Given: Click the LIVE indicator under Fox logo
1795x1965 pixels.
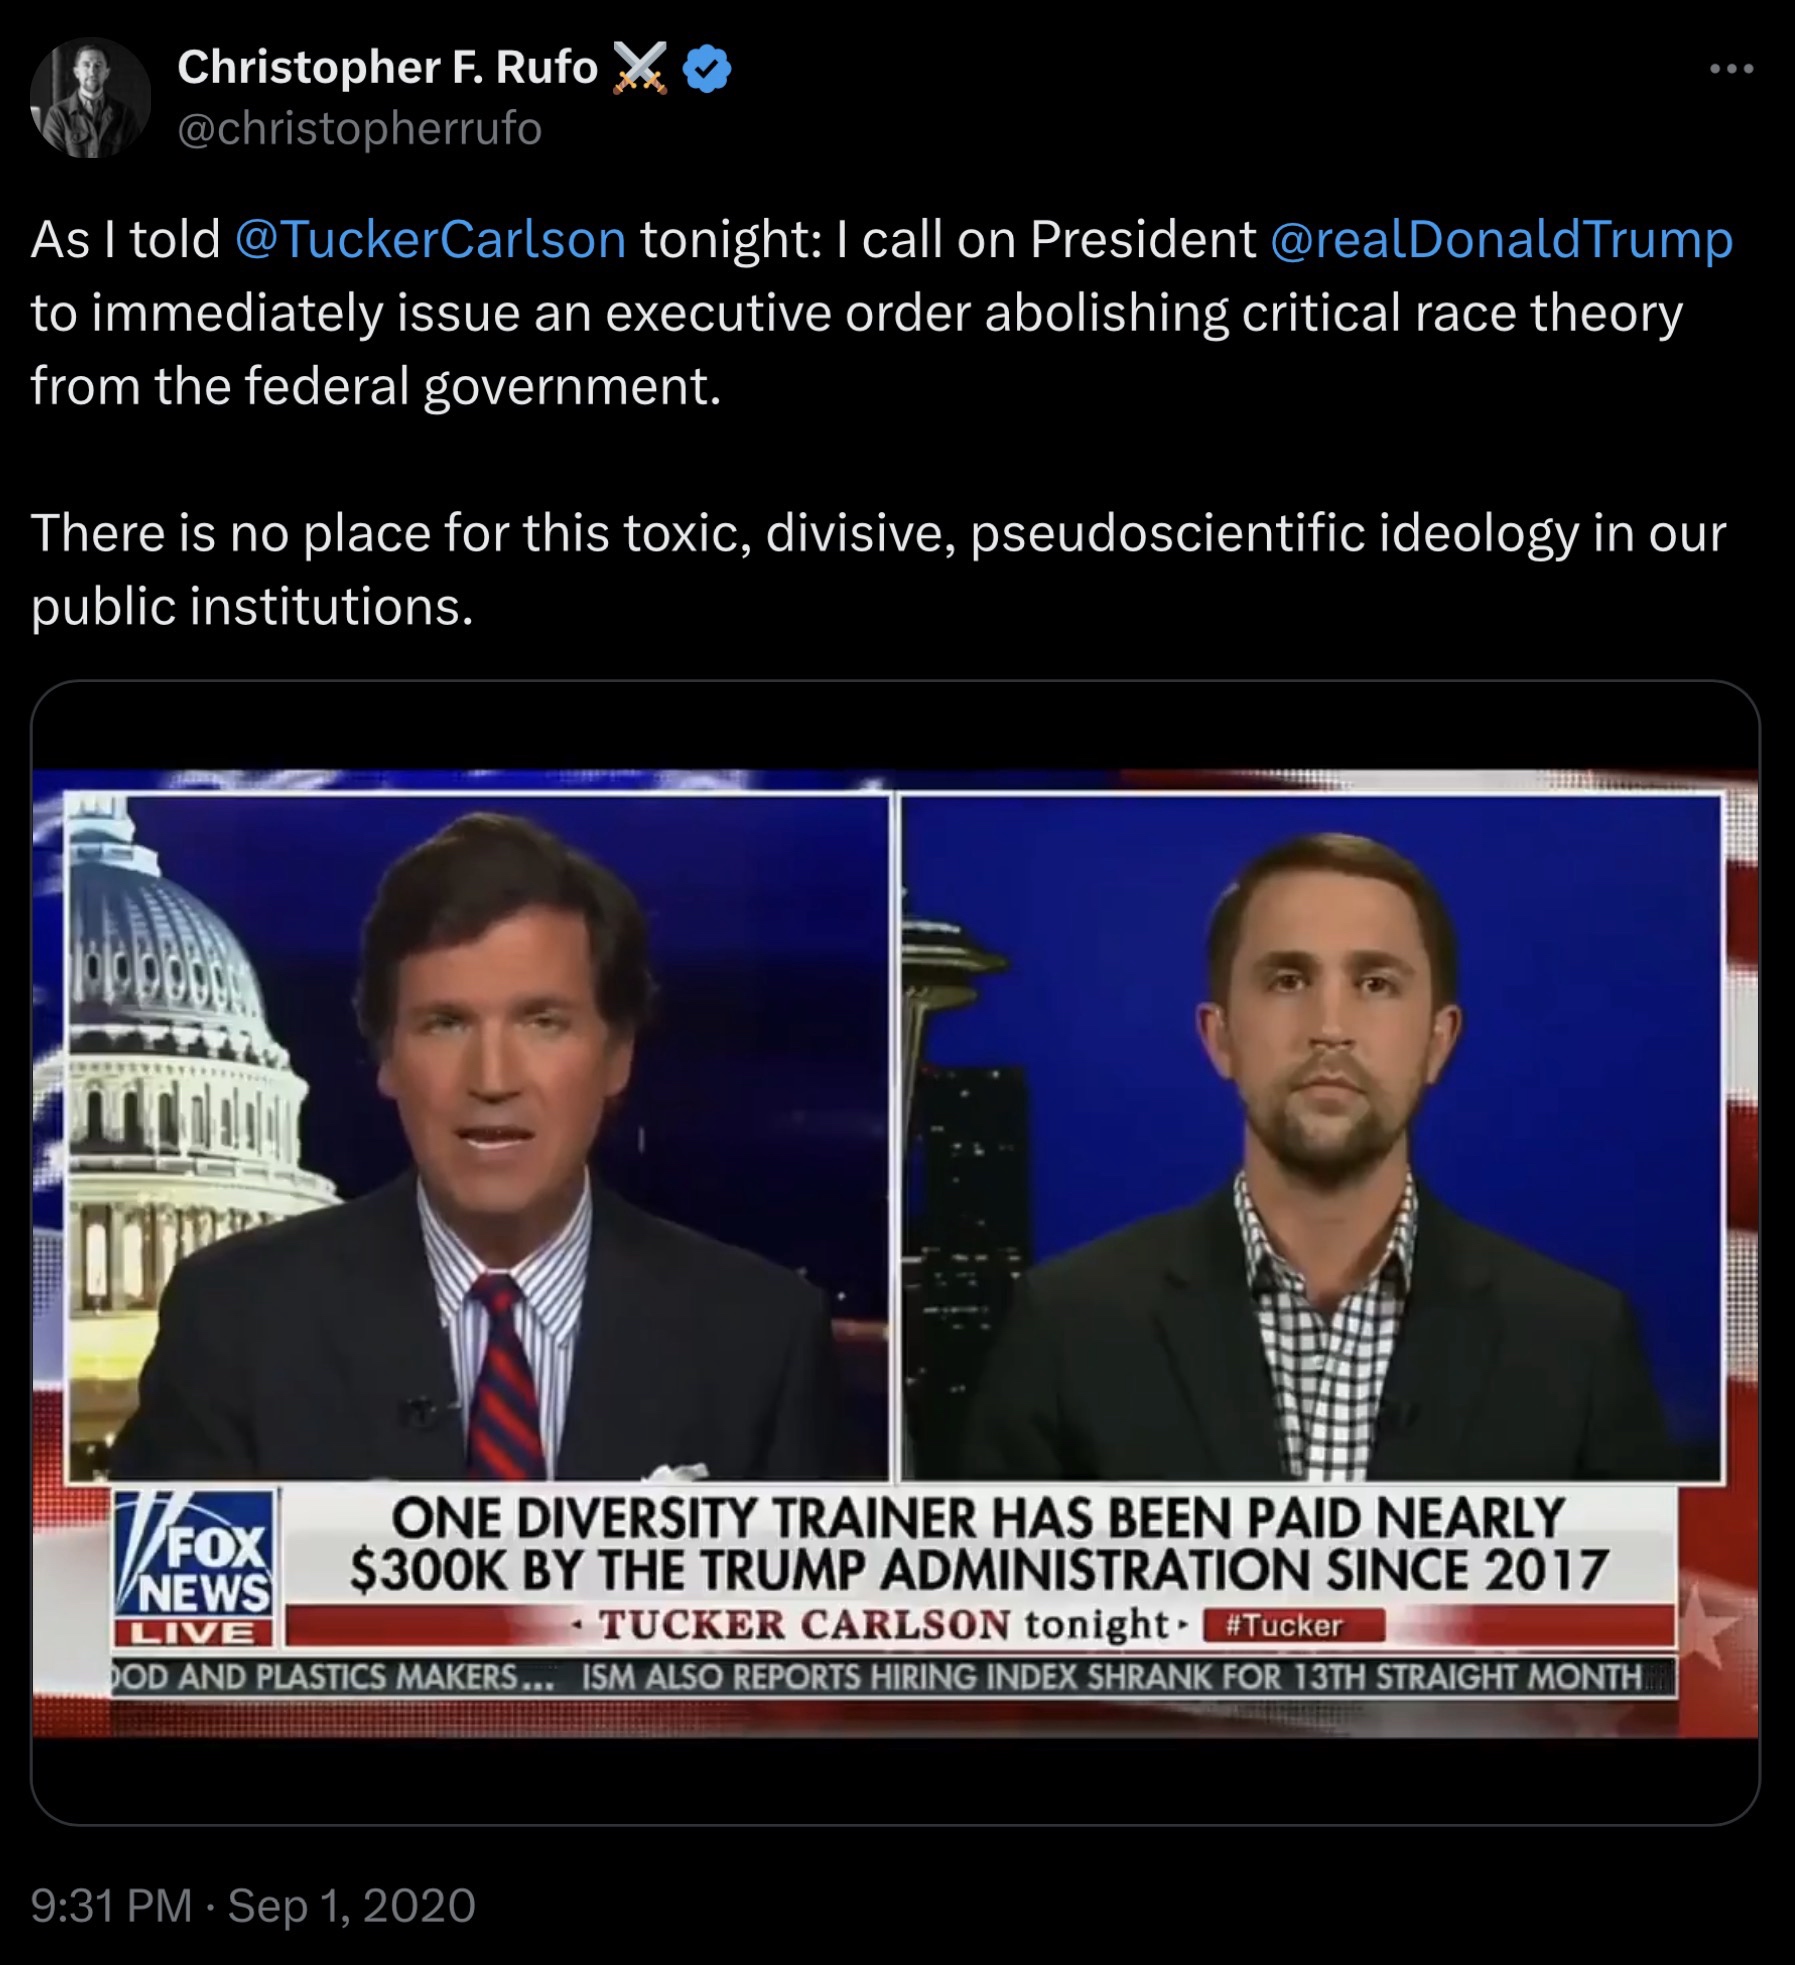Looking at the screenshot, I should click(194, 1633).
